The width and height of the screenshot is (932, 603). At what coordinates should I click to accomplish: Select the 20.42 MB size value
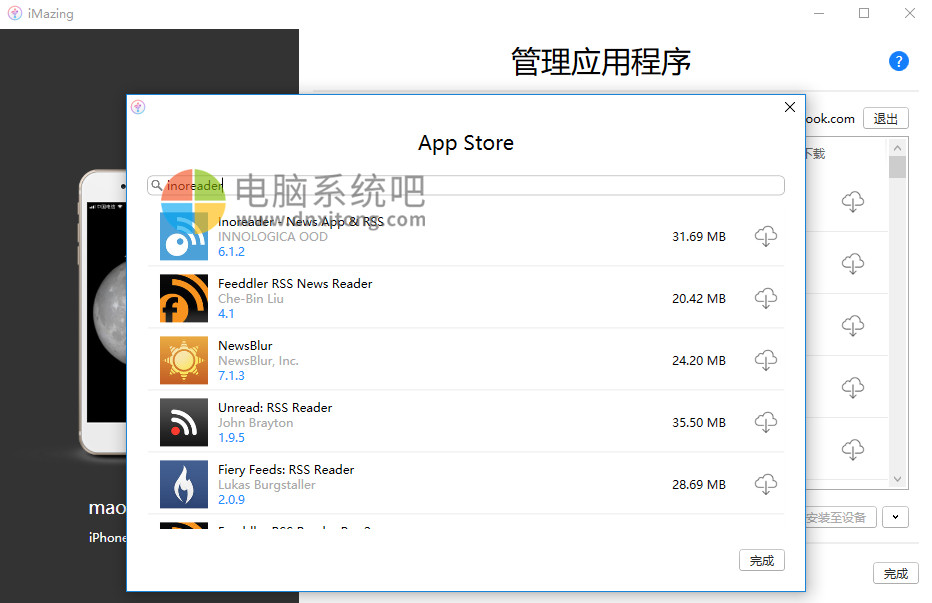click(x=698, y=298)
